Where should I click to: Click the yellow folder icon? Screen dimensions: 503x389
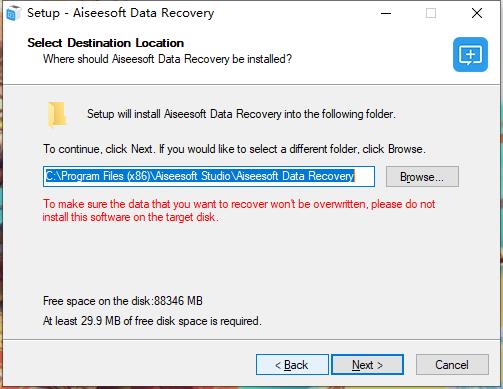point(57,114)
